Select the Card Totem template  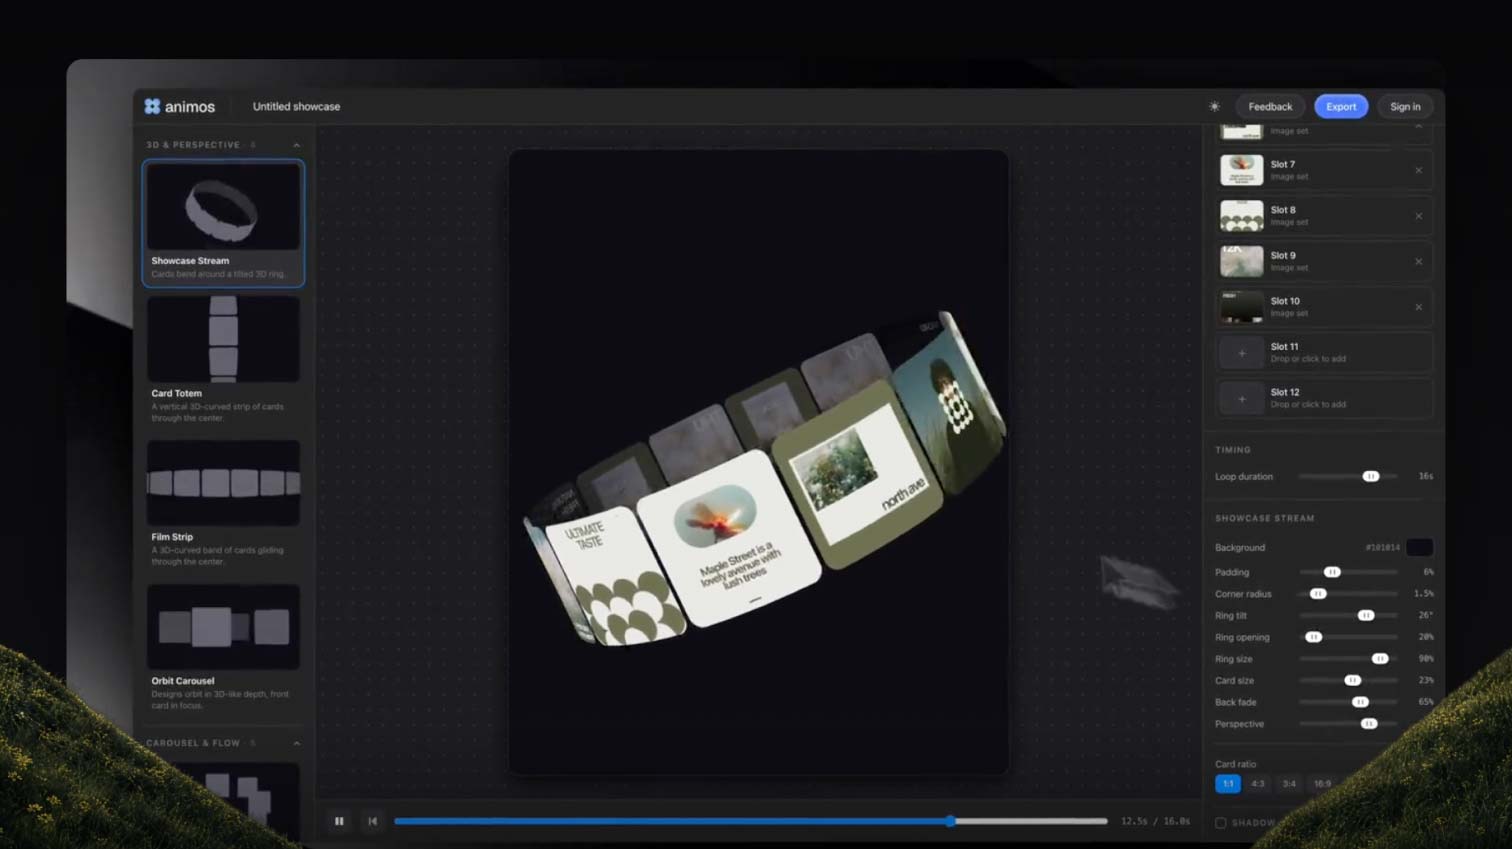coord(223,360)
